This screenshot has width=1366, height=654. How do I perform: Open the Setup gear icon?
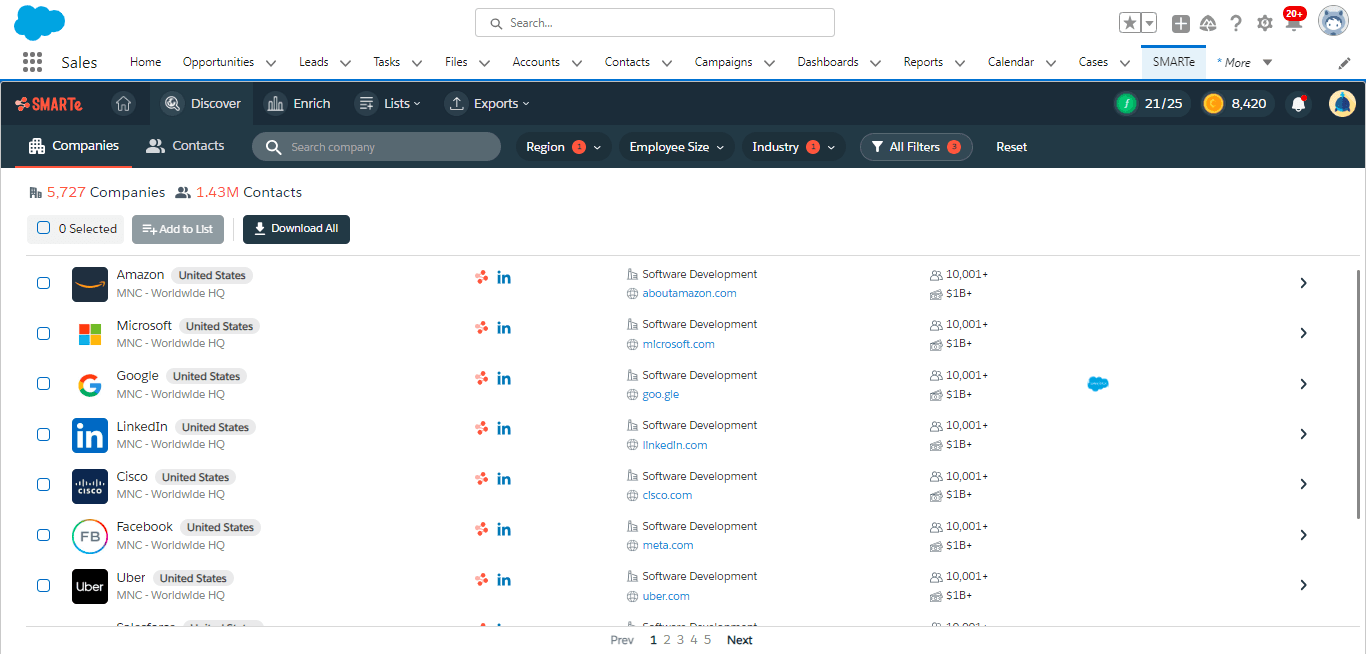pyautogui.click(x=1265, y=23)
